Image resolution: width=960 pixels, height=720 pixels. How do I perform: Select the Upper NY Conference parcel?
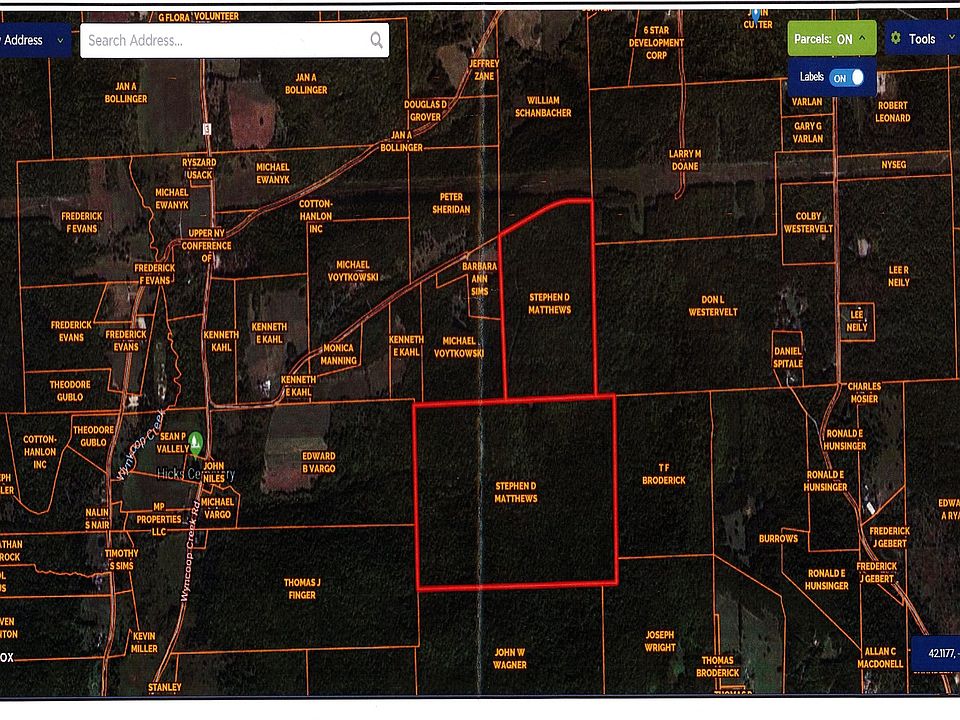tap(206, 246)
